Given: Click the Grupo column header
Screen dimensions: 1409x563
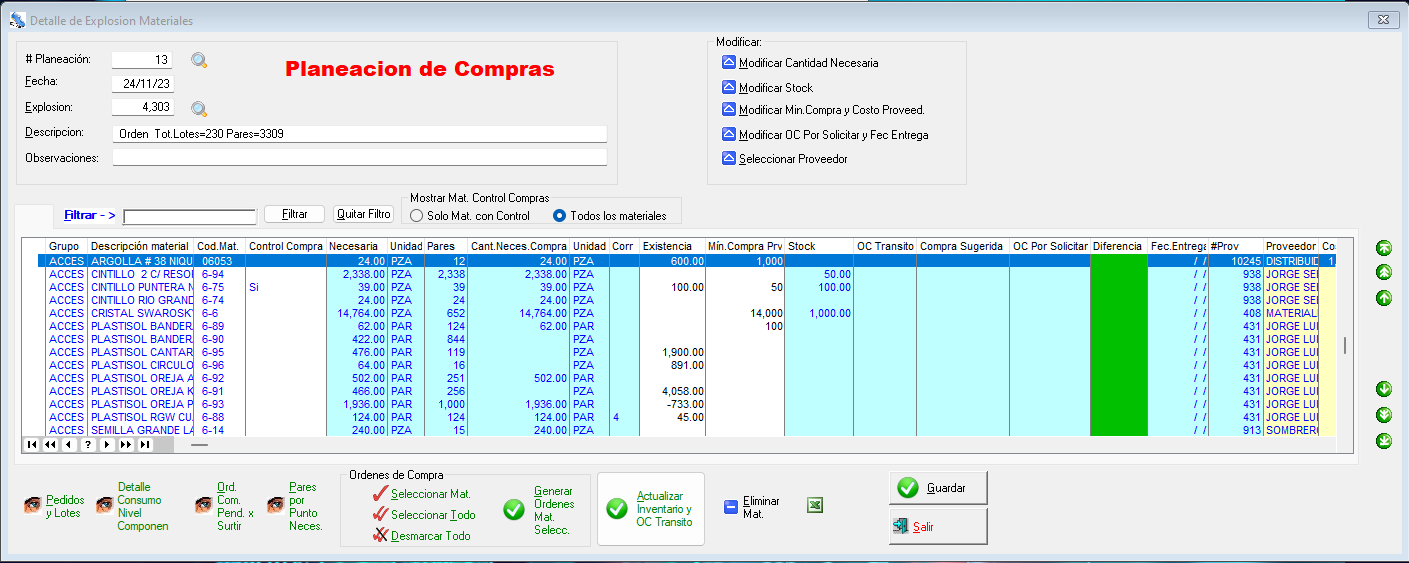Looking at the screenshot, I should click(x=67, y=246).
